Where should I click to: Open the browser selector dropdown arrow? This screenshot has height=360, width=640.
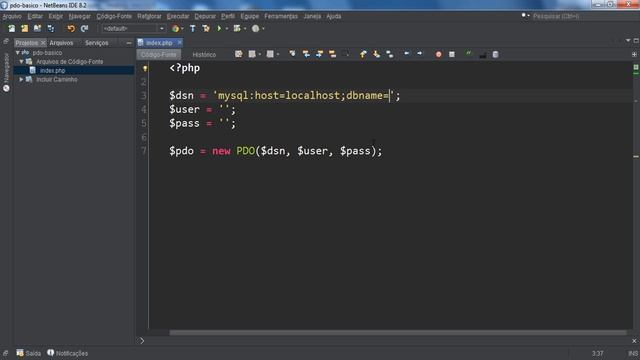(x=182, y=29)
